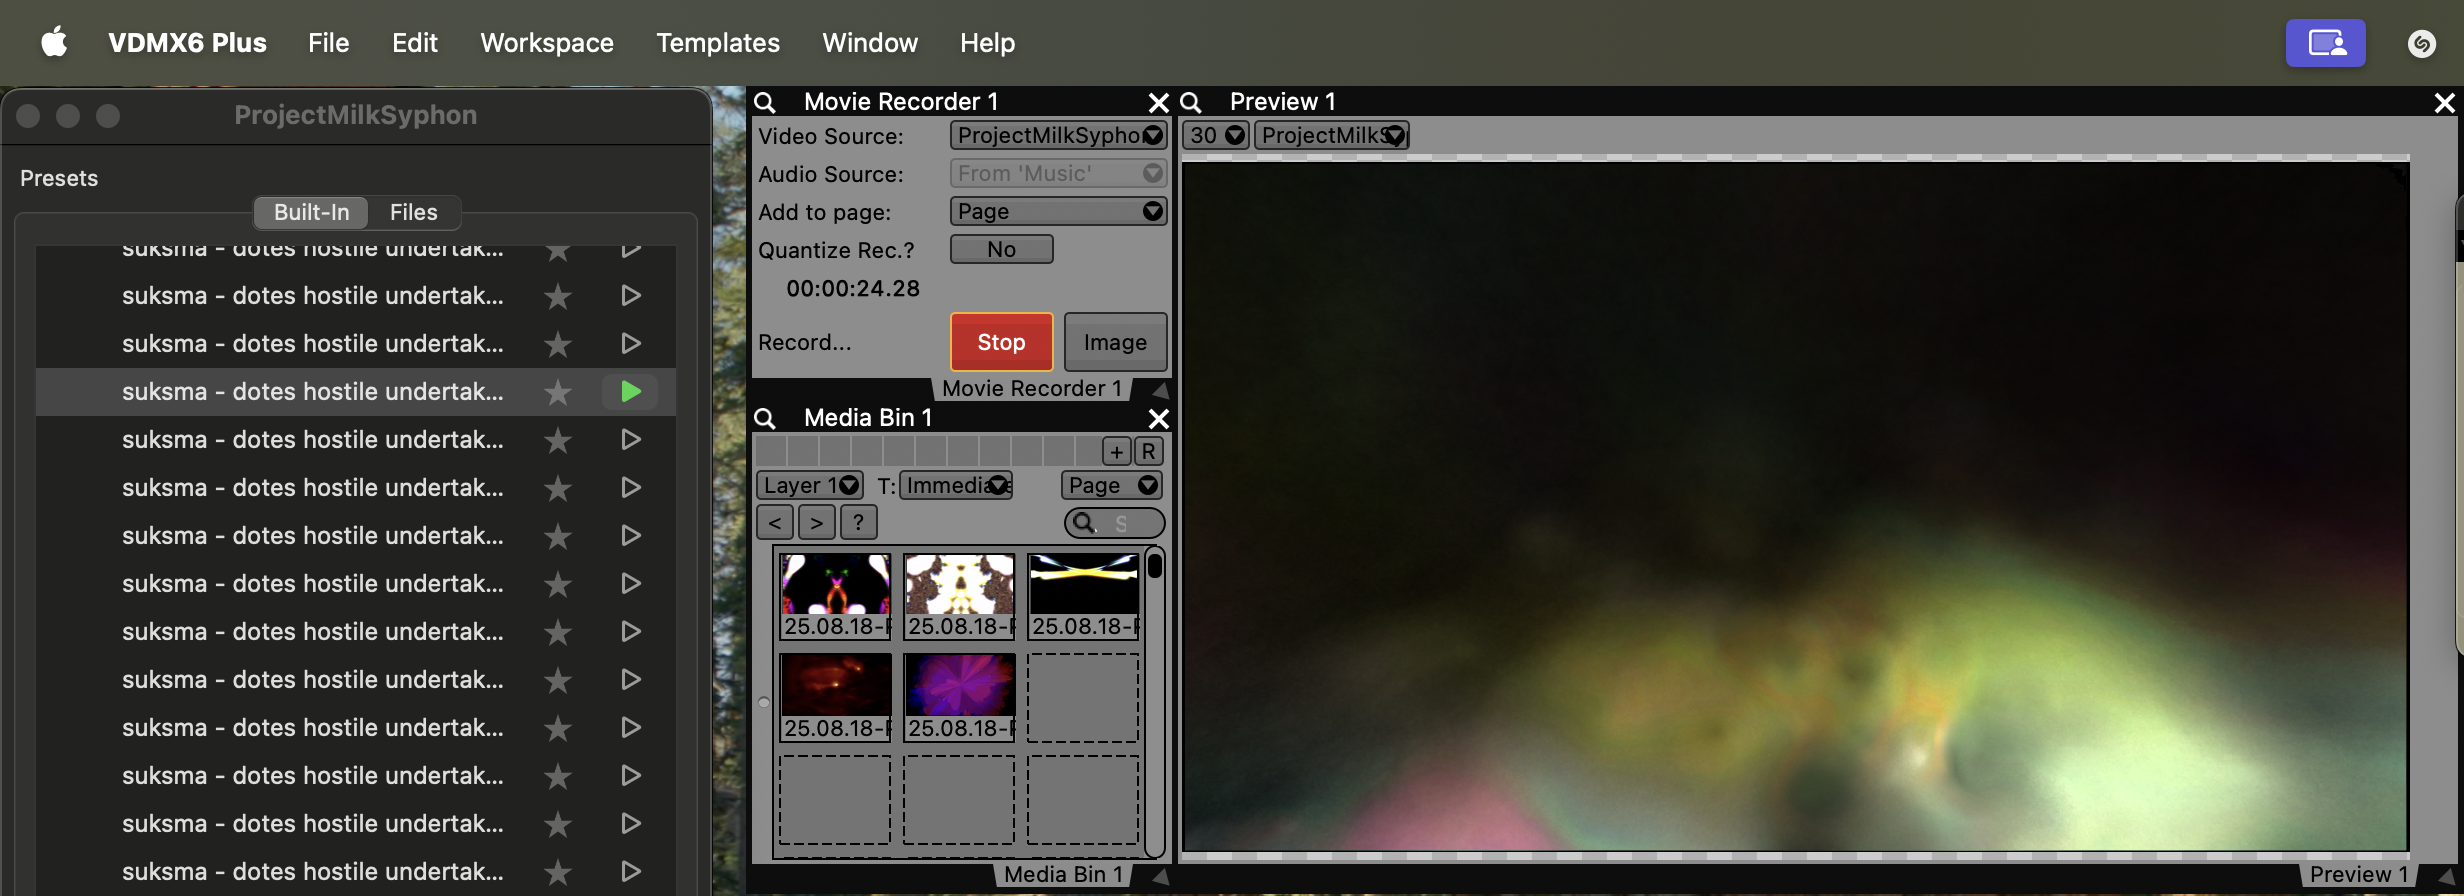Go to previous clip with < button
The width and height of the screenshot is (2464, 896).
click(x=775, y=522)
